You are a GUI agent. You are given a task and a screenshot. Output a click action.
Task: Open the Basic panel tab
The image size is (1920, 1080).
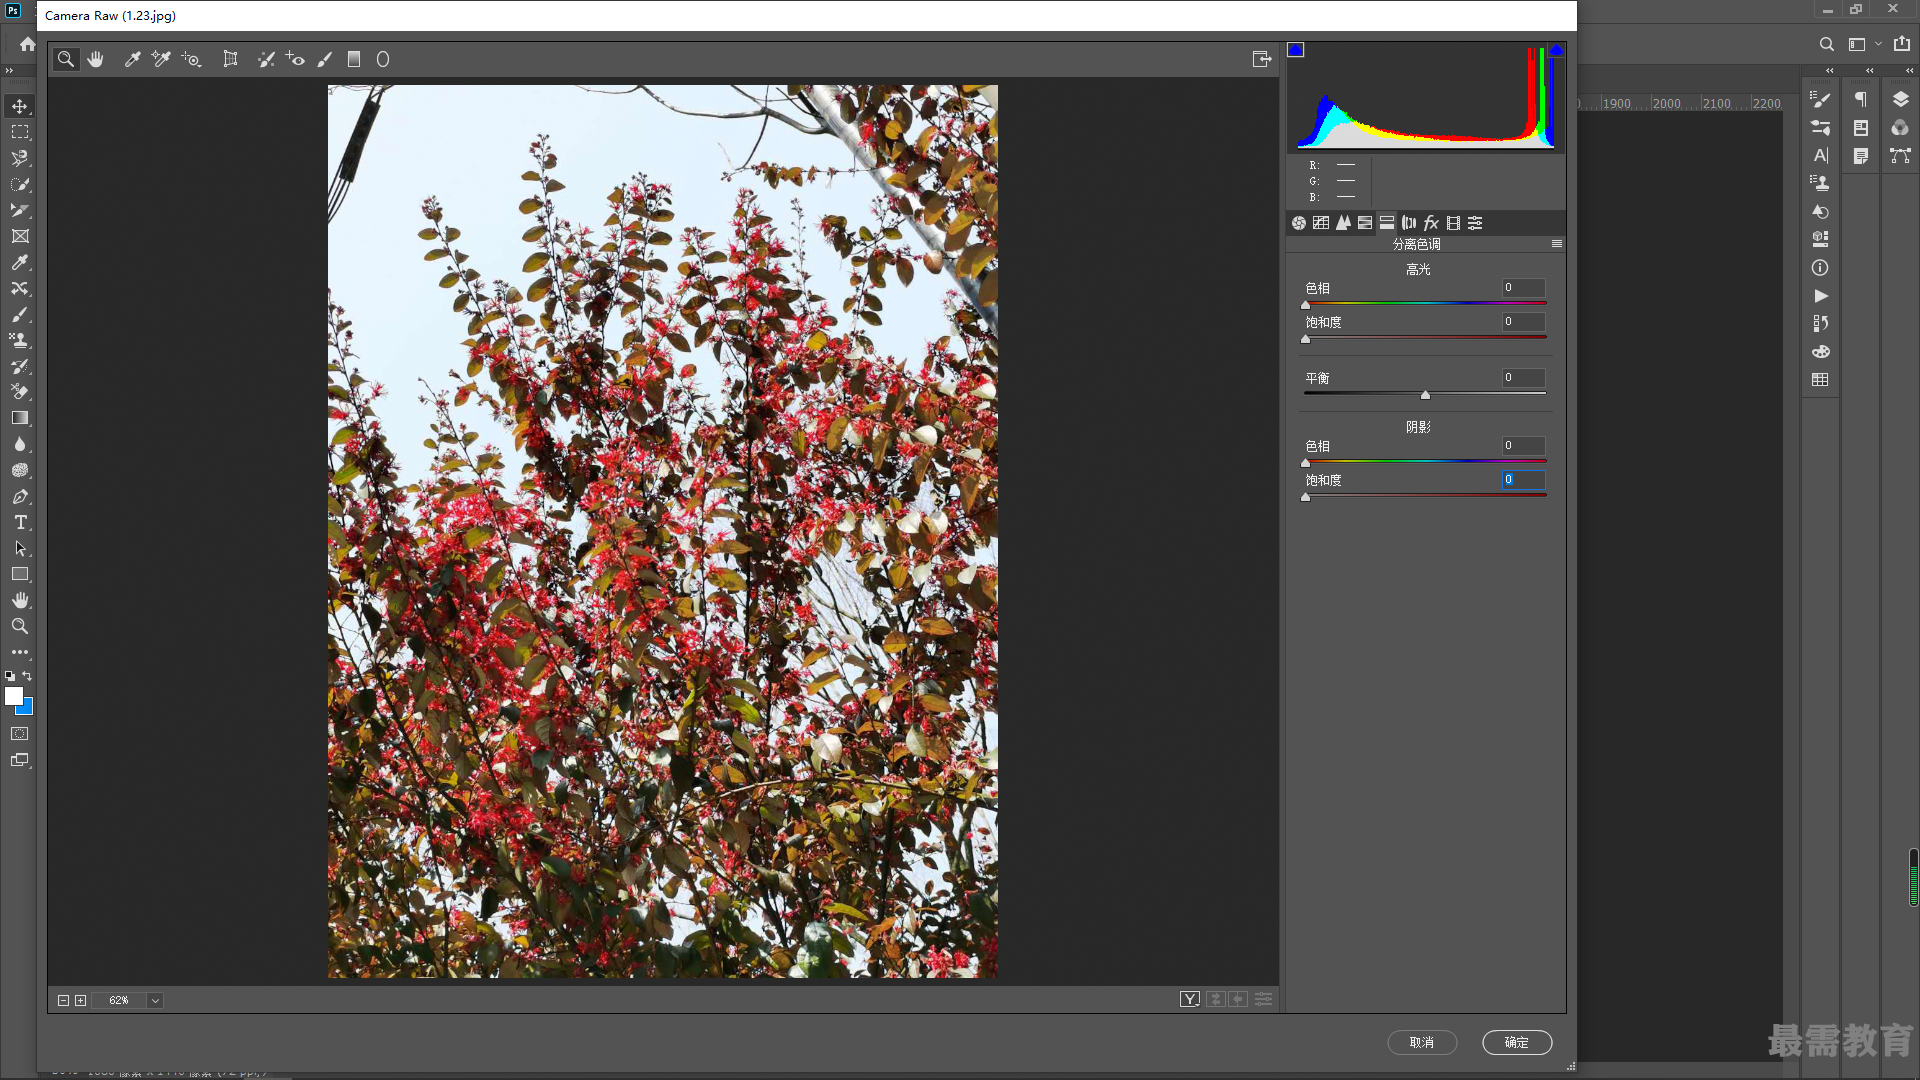click(x=1299, y=223)
